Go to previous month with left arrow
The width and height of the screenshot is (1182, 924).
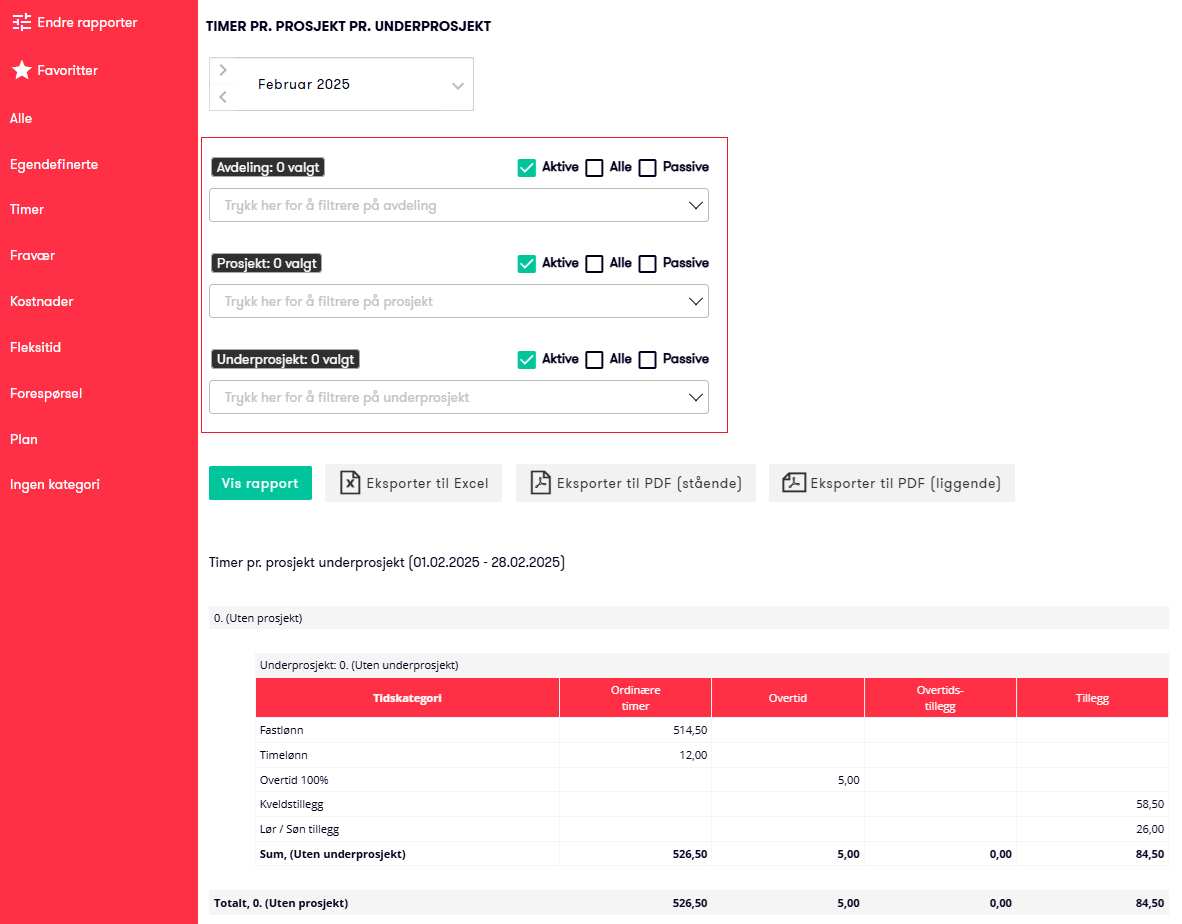pyautogui.click(x=223, y=97)
